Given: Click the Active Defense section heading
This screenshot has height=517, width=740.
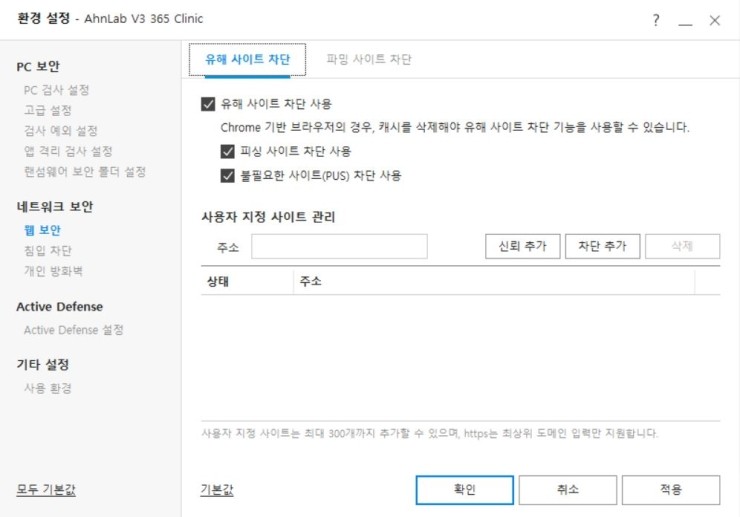Looking at the screenshot, I should coord(59,307).
